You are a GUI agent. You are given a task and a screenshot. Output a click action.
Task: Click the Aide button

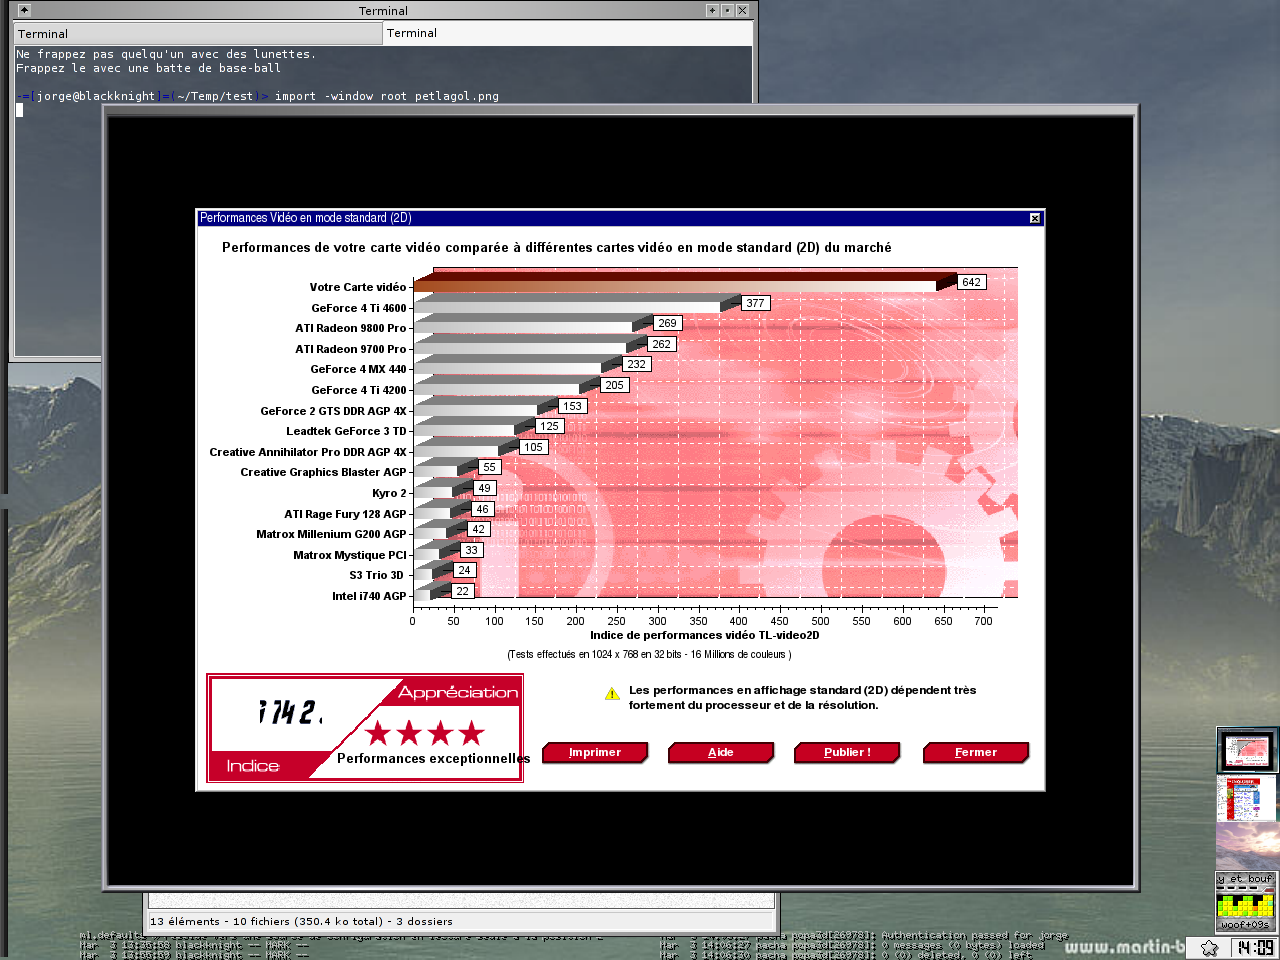coord(721,752)
